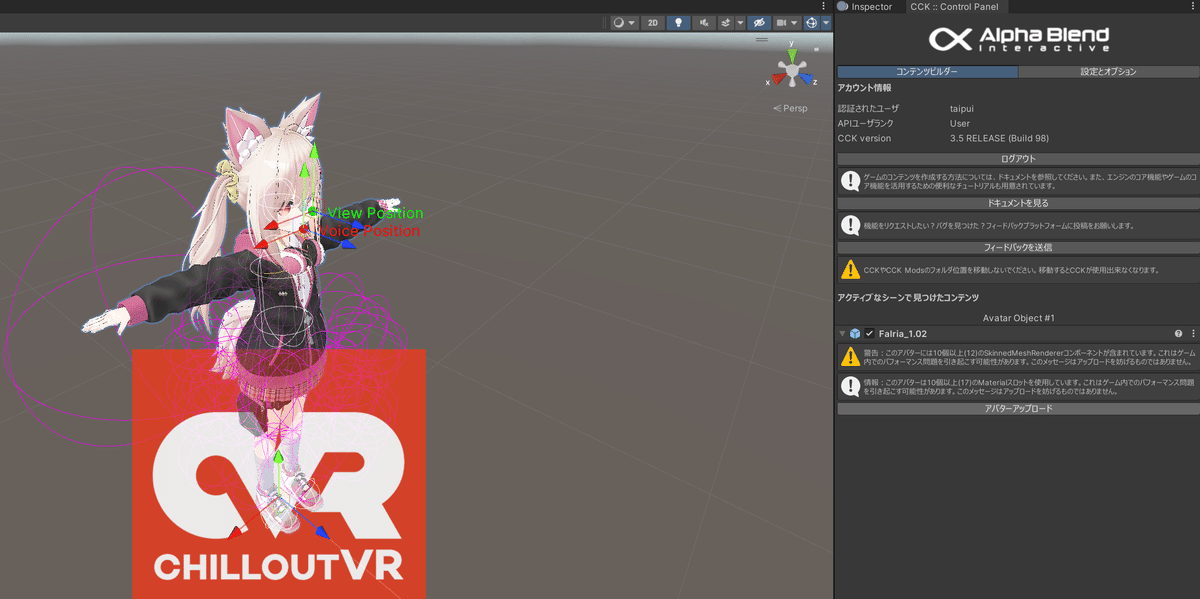Screen dimensions: 1200x599
Task: Toggle the shading mode sphere icon
Action: click(x=617, y=22)
